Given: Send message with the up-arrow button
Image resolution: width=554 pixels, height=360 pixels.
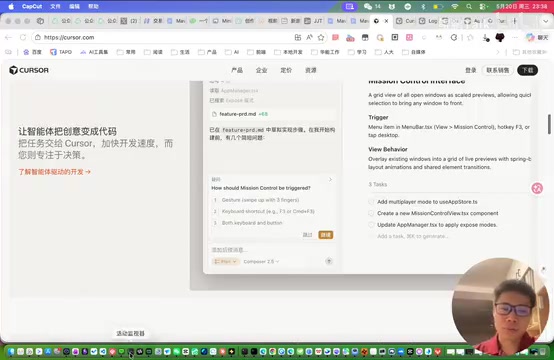Looking at the screenshot, I should click(x=329, y=261).
